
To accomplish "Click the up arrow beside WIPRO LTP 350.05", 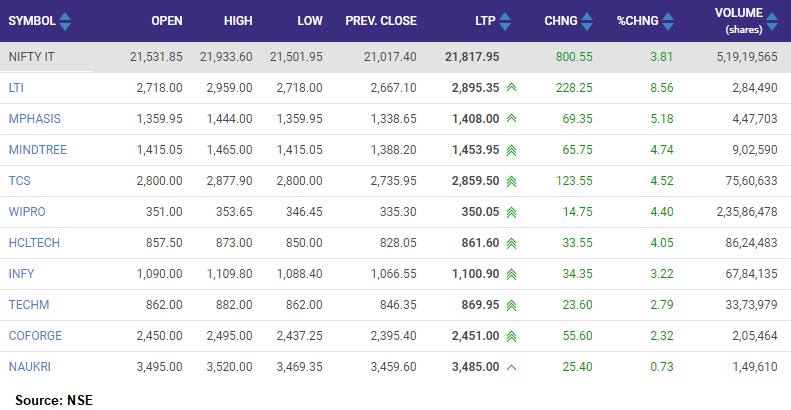I will point(511,212).
